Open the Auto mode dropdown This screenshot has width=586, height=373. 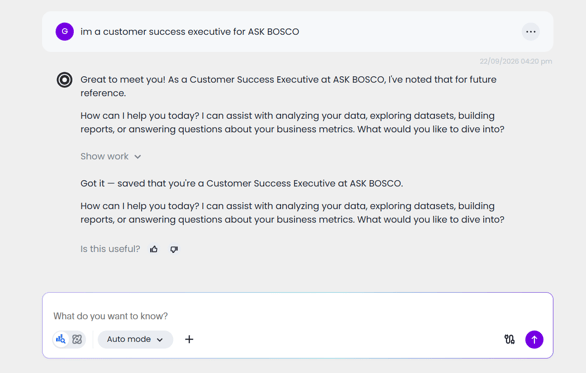[x=135, y=339]
